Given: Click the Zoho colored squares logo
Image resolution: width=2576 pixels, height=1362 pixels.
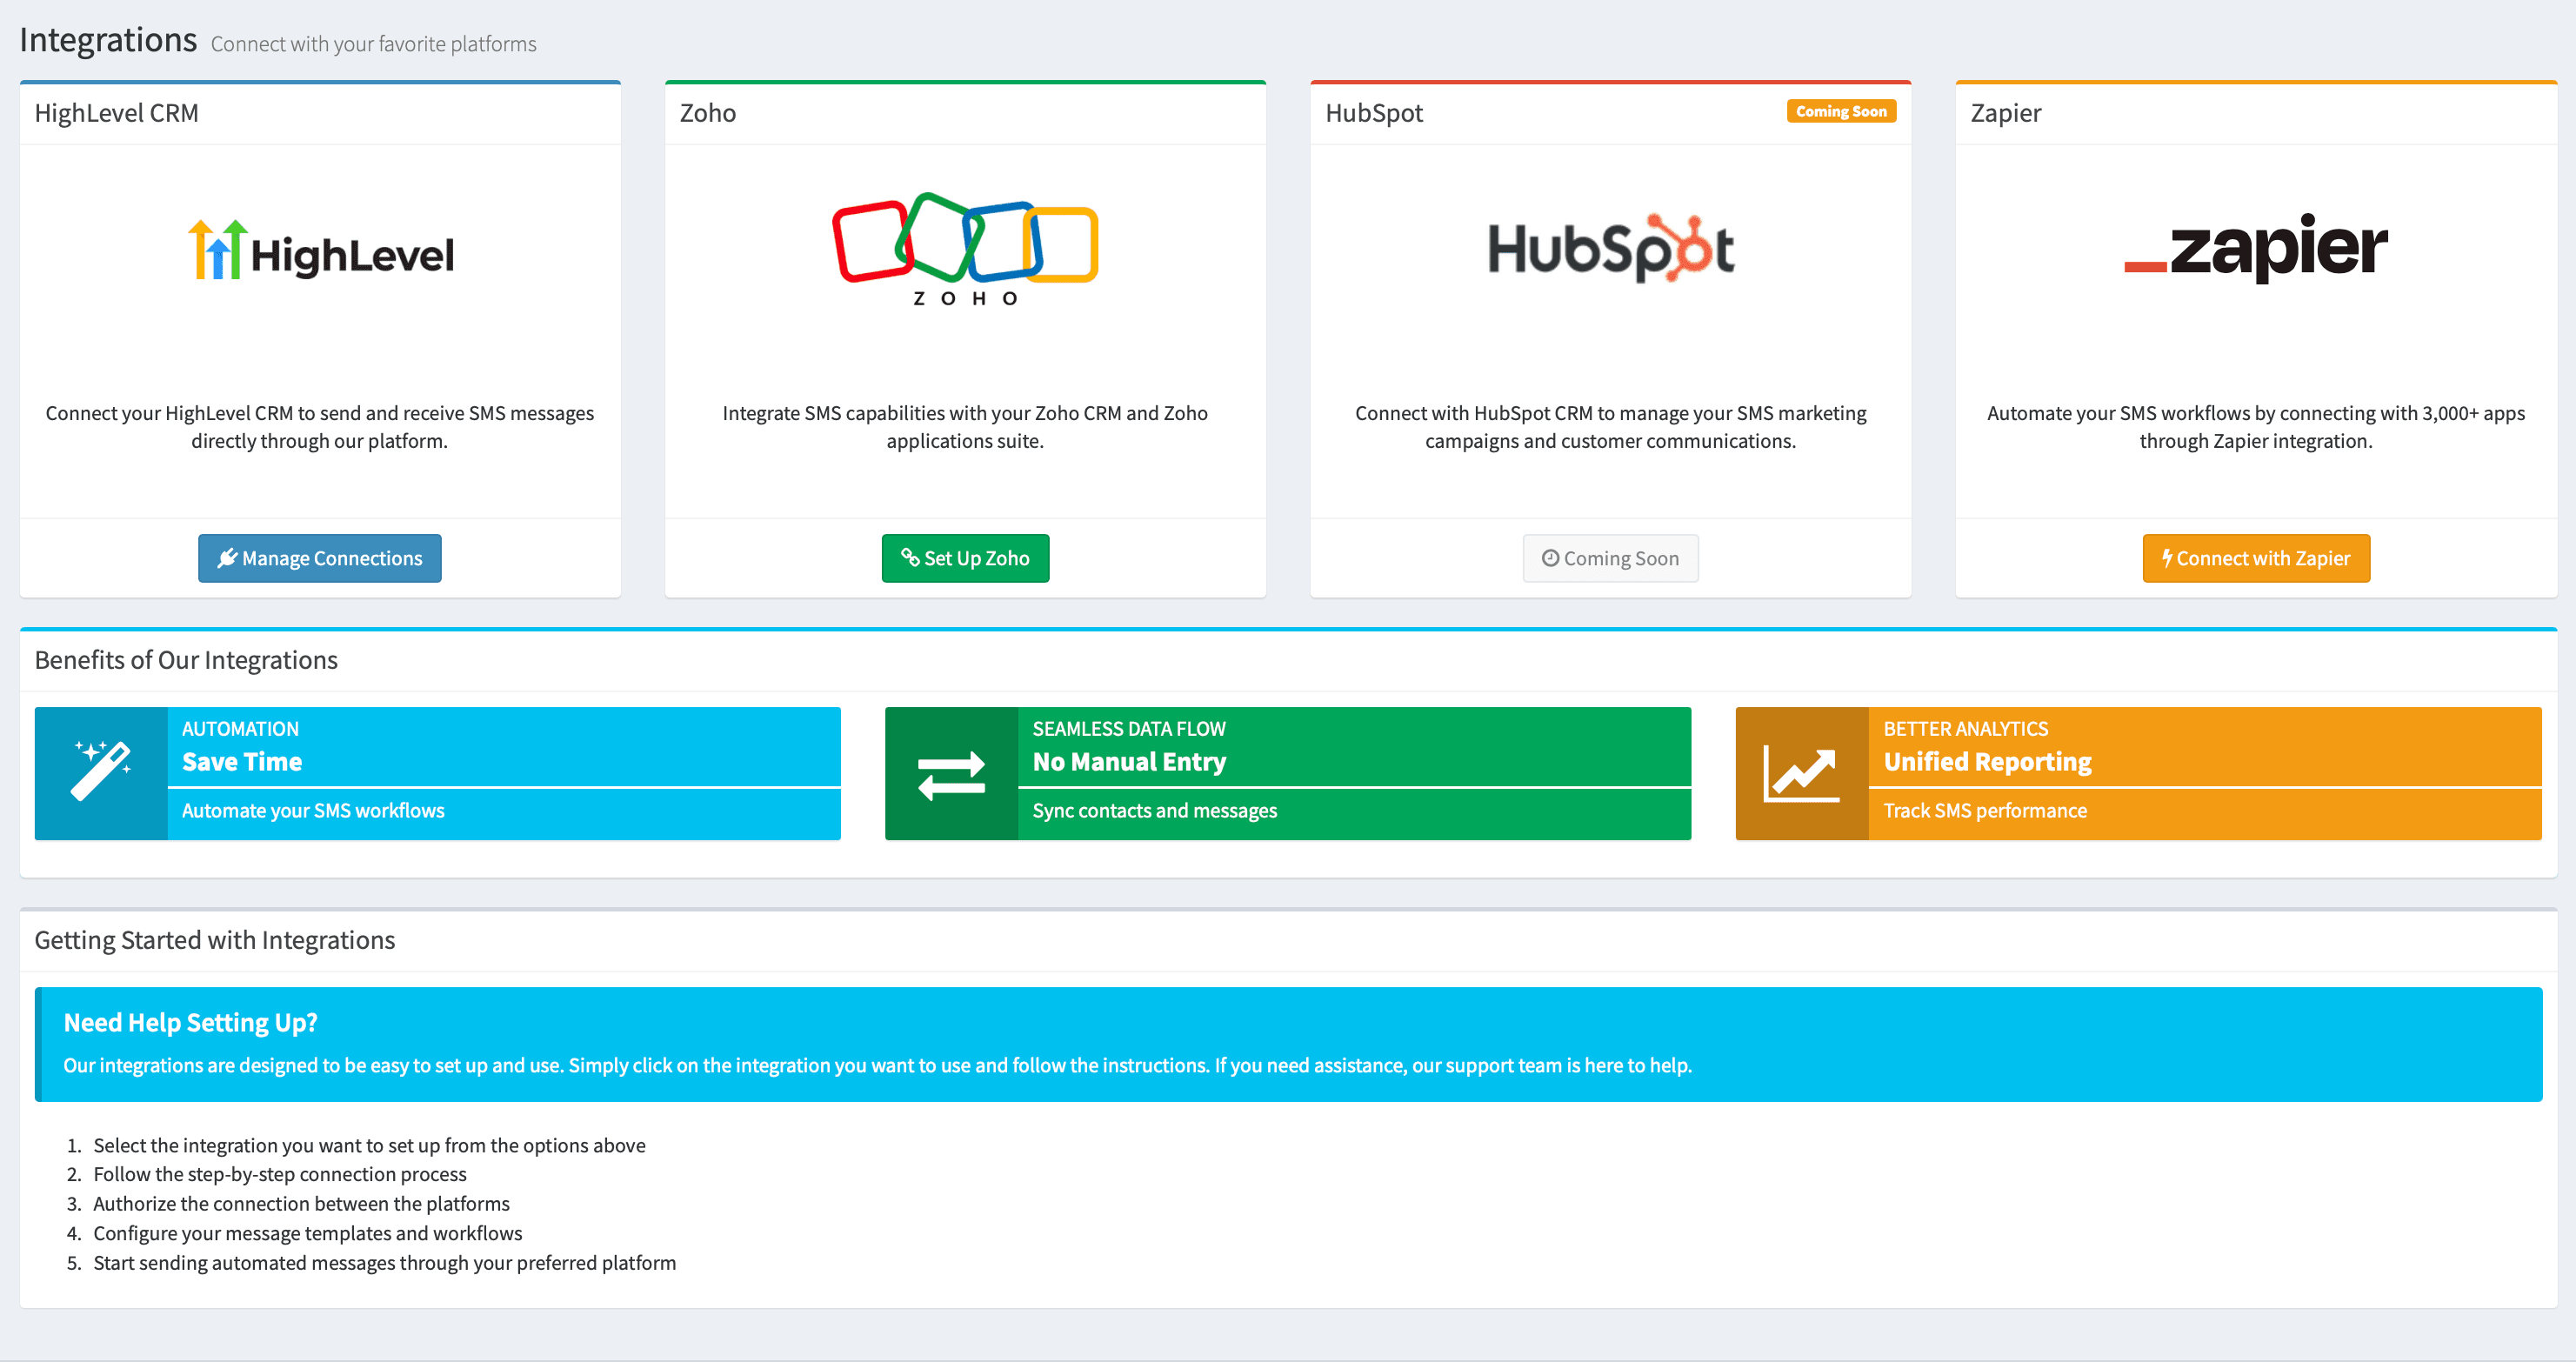Looking at the screenshot, I should click(x=965, y=250).
